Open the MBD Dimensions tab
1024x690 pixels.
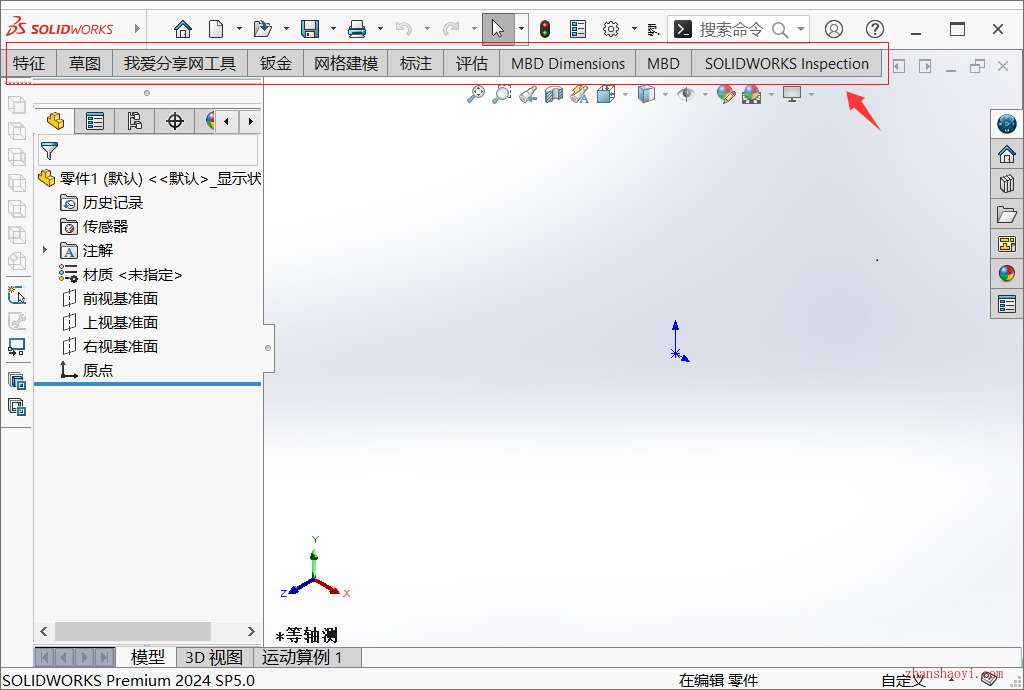pyautogui.click(x=568, y=64)
